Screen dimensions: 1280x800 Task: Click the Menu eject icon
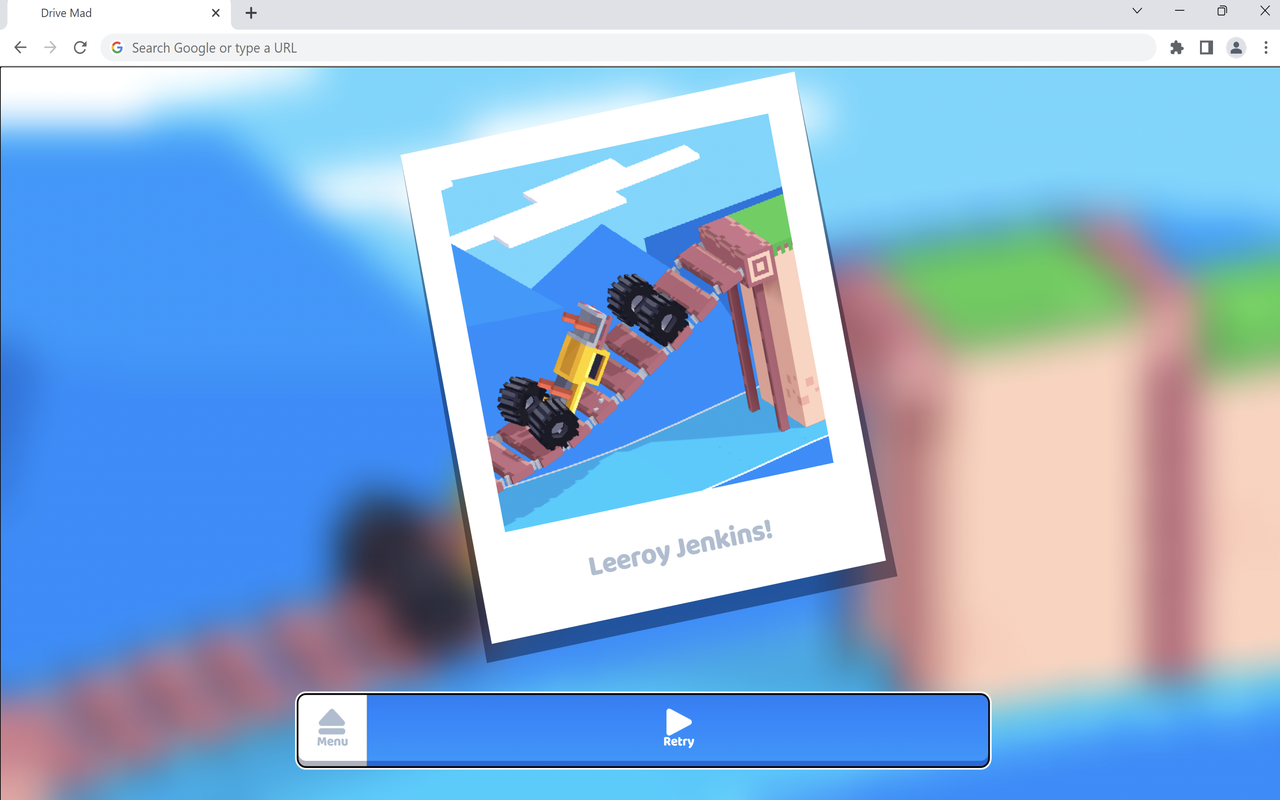point(332,724)
